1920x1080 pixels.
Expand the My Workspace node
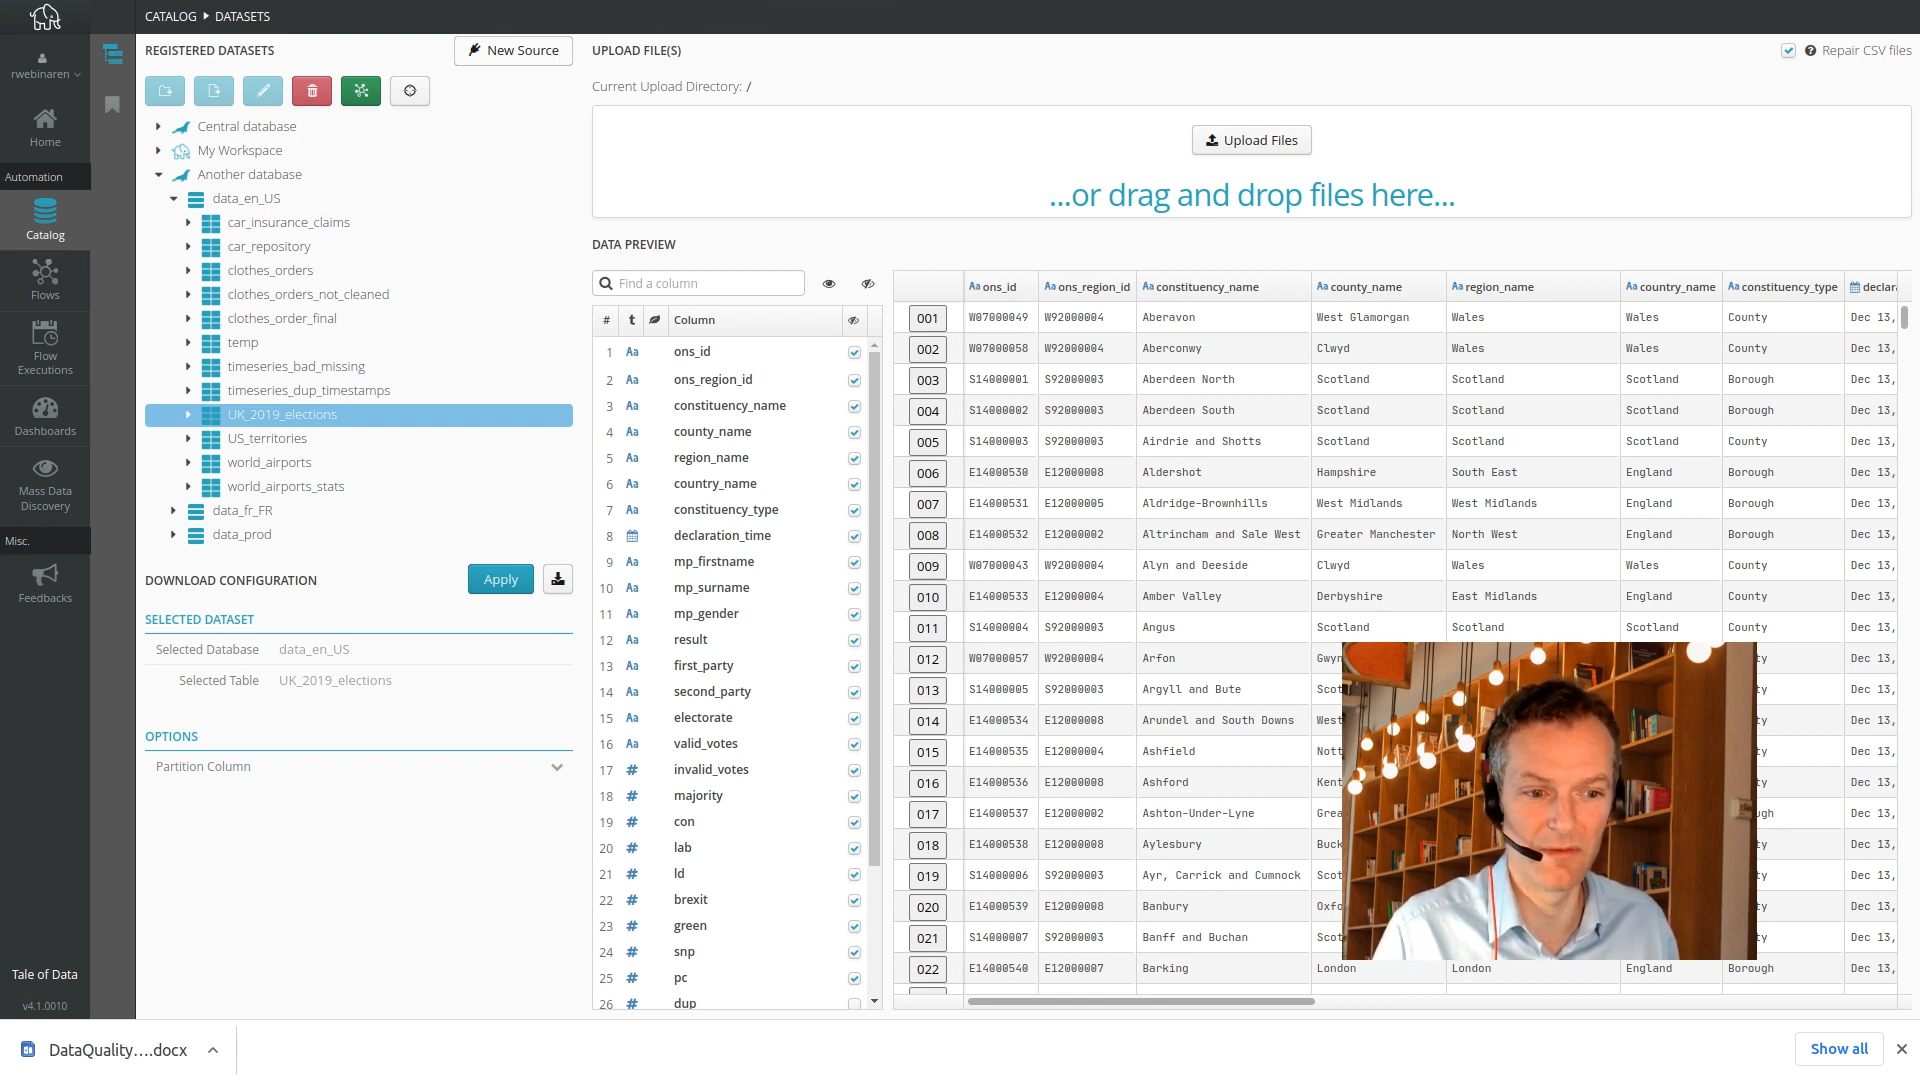158,150
